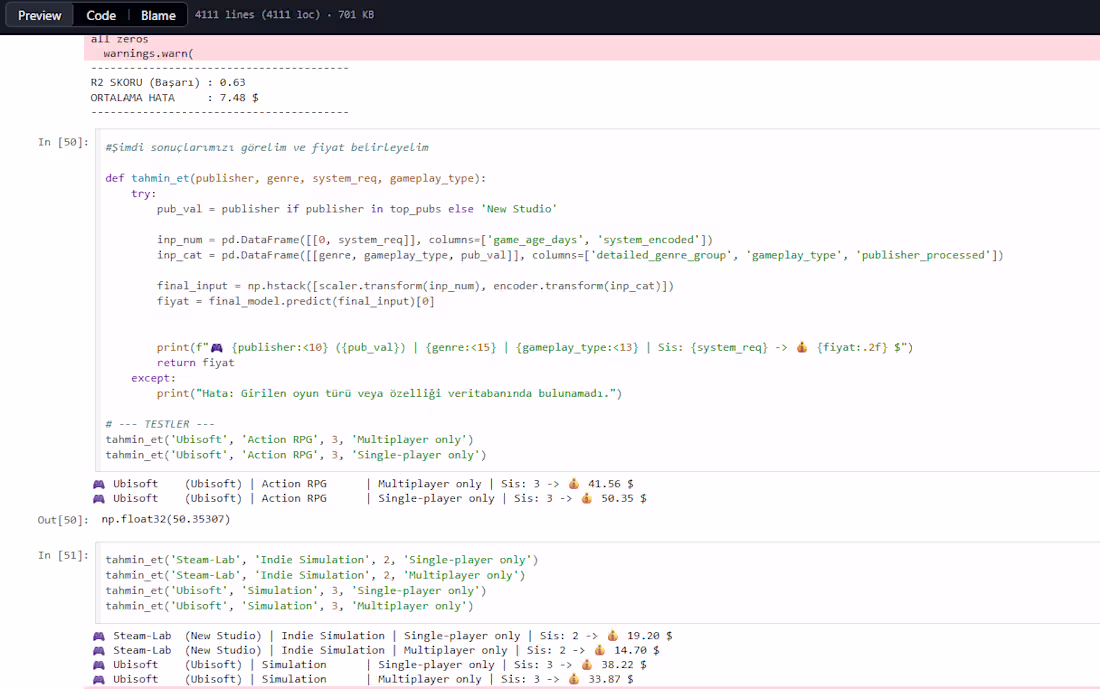Click the '# --- TESTLER ---' comment
1100x689 pixels.
tap(160, 424)
